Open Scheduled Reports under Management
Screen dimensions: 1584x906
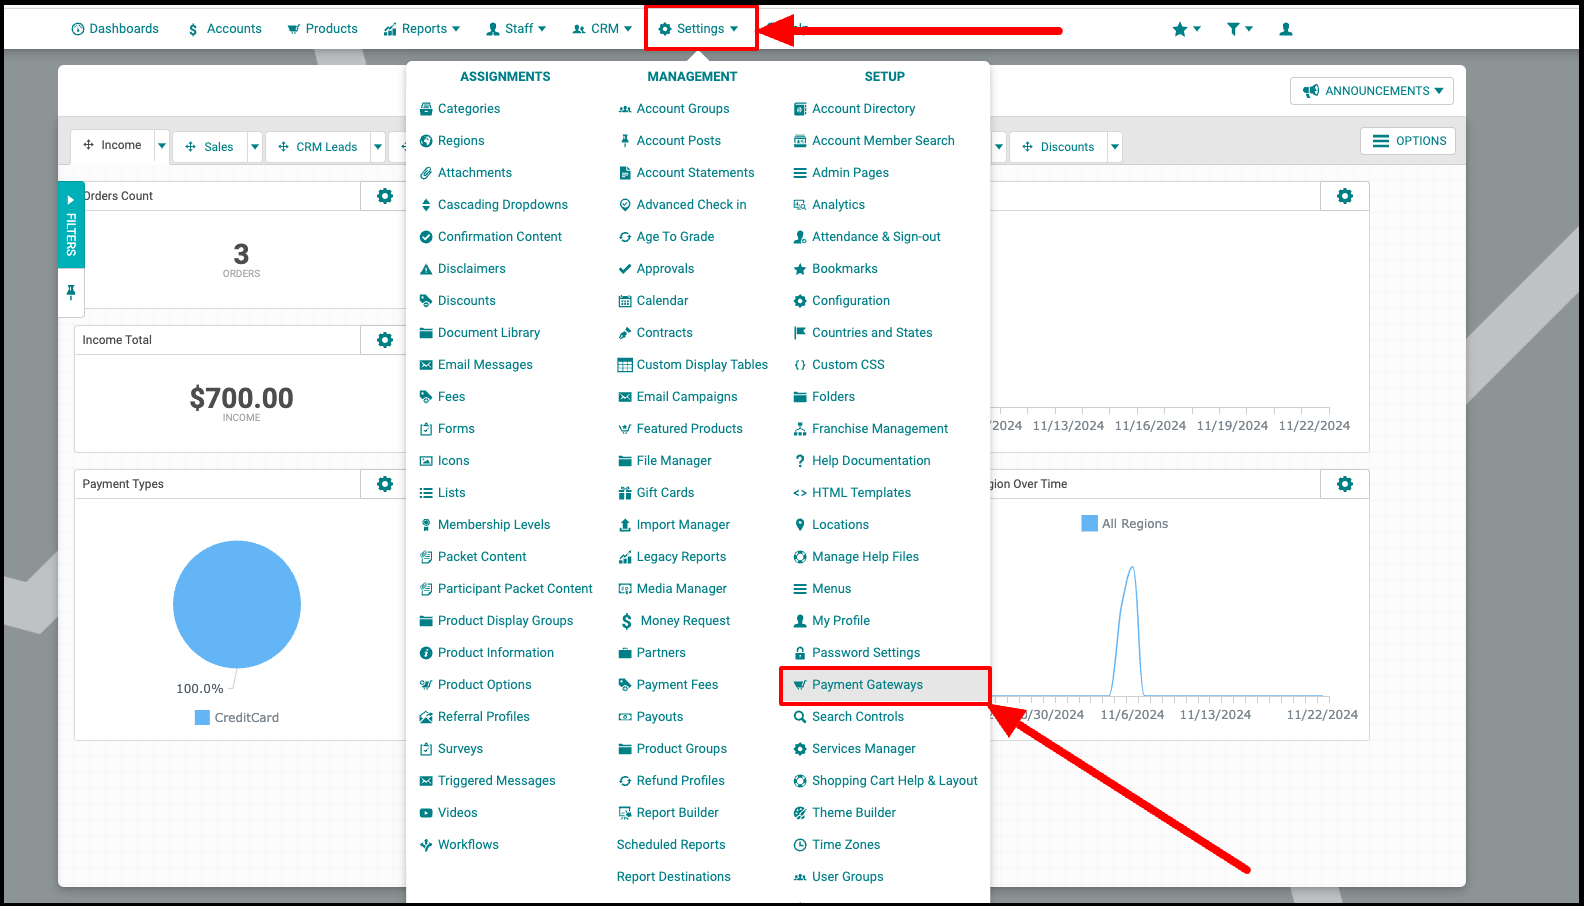(671, 845)
